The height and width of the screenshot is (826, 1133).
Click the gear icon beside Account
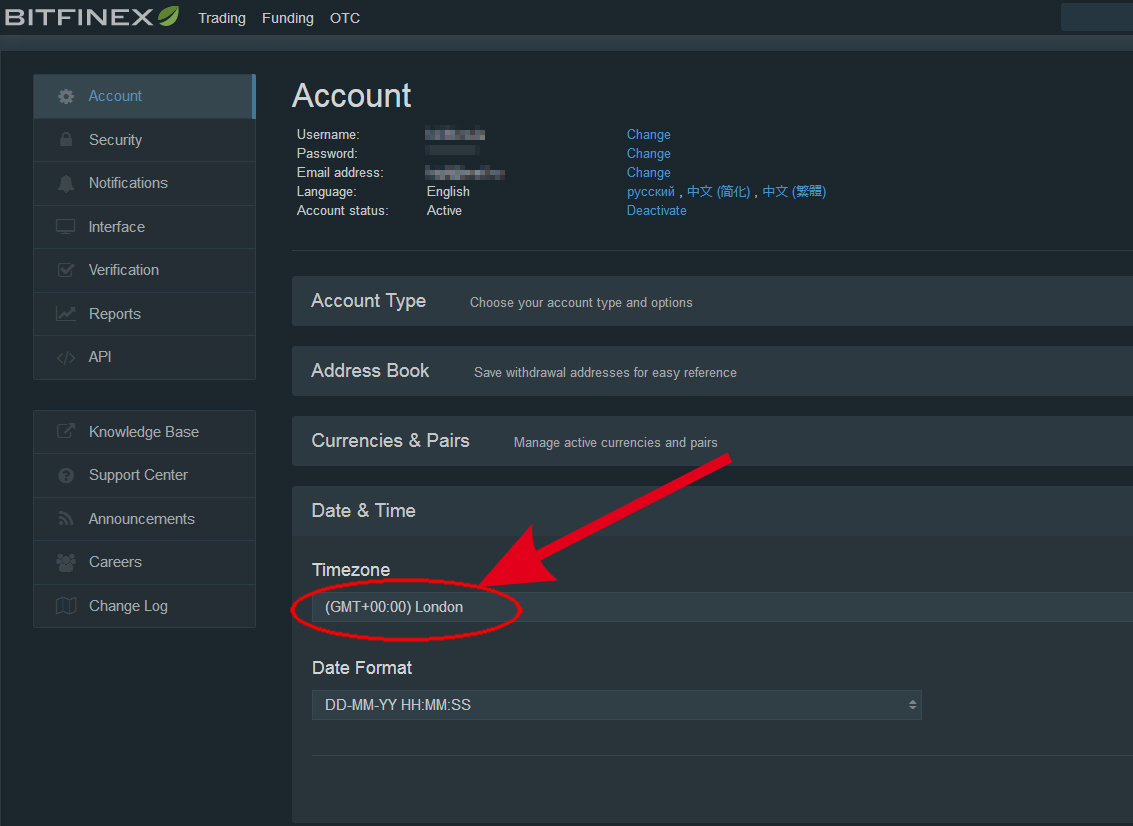click(x=66, y=96)
